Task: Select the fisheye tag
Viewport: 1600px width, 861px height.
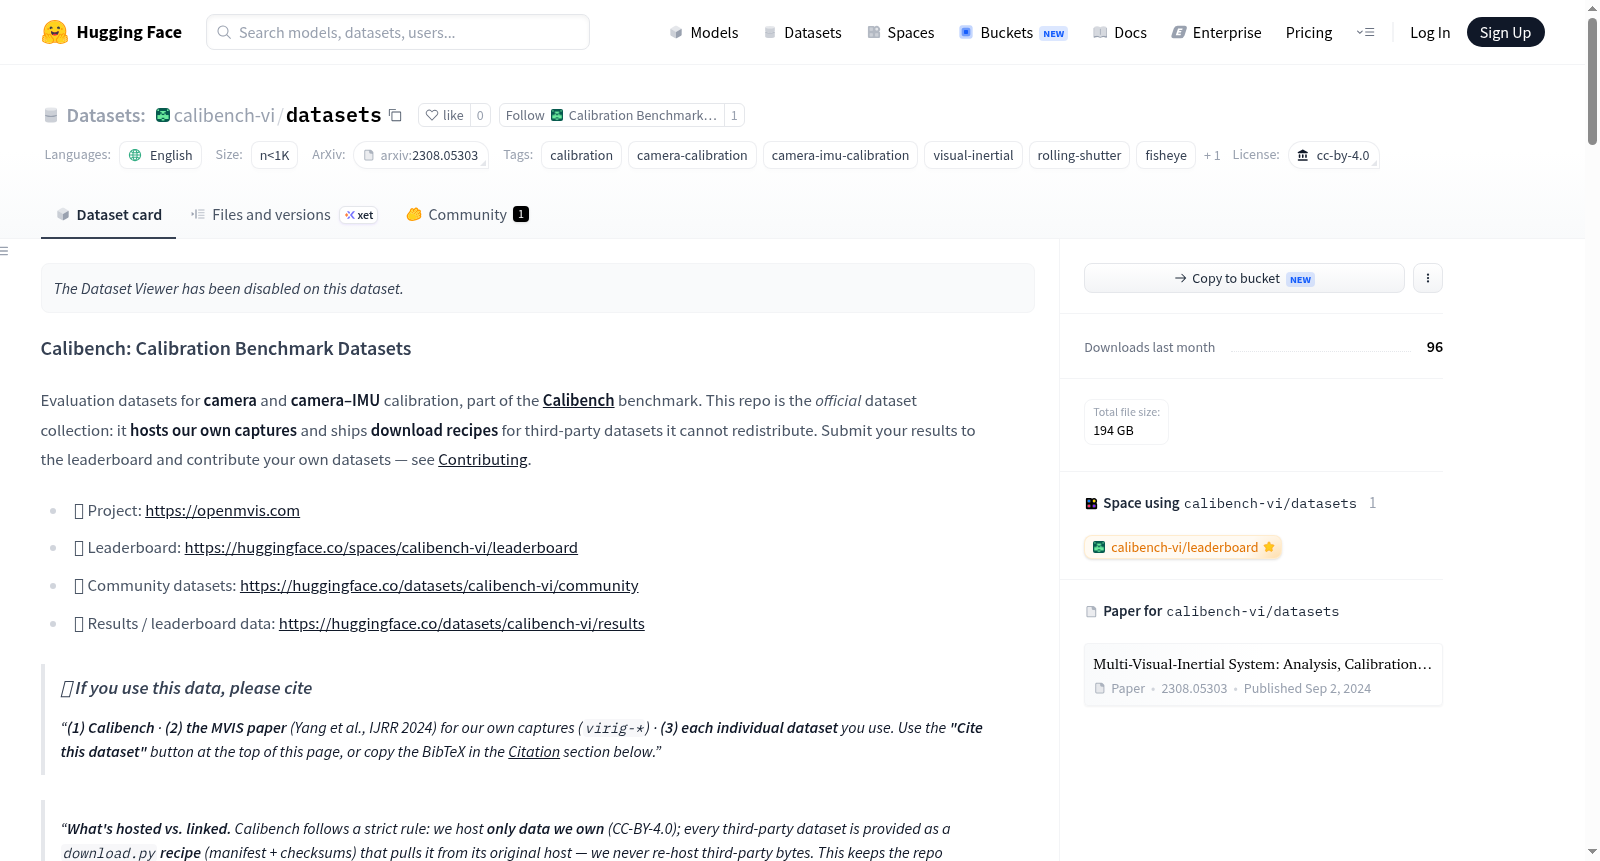Action: tap(1166, 155)
